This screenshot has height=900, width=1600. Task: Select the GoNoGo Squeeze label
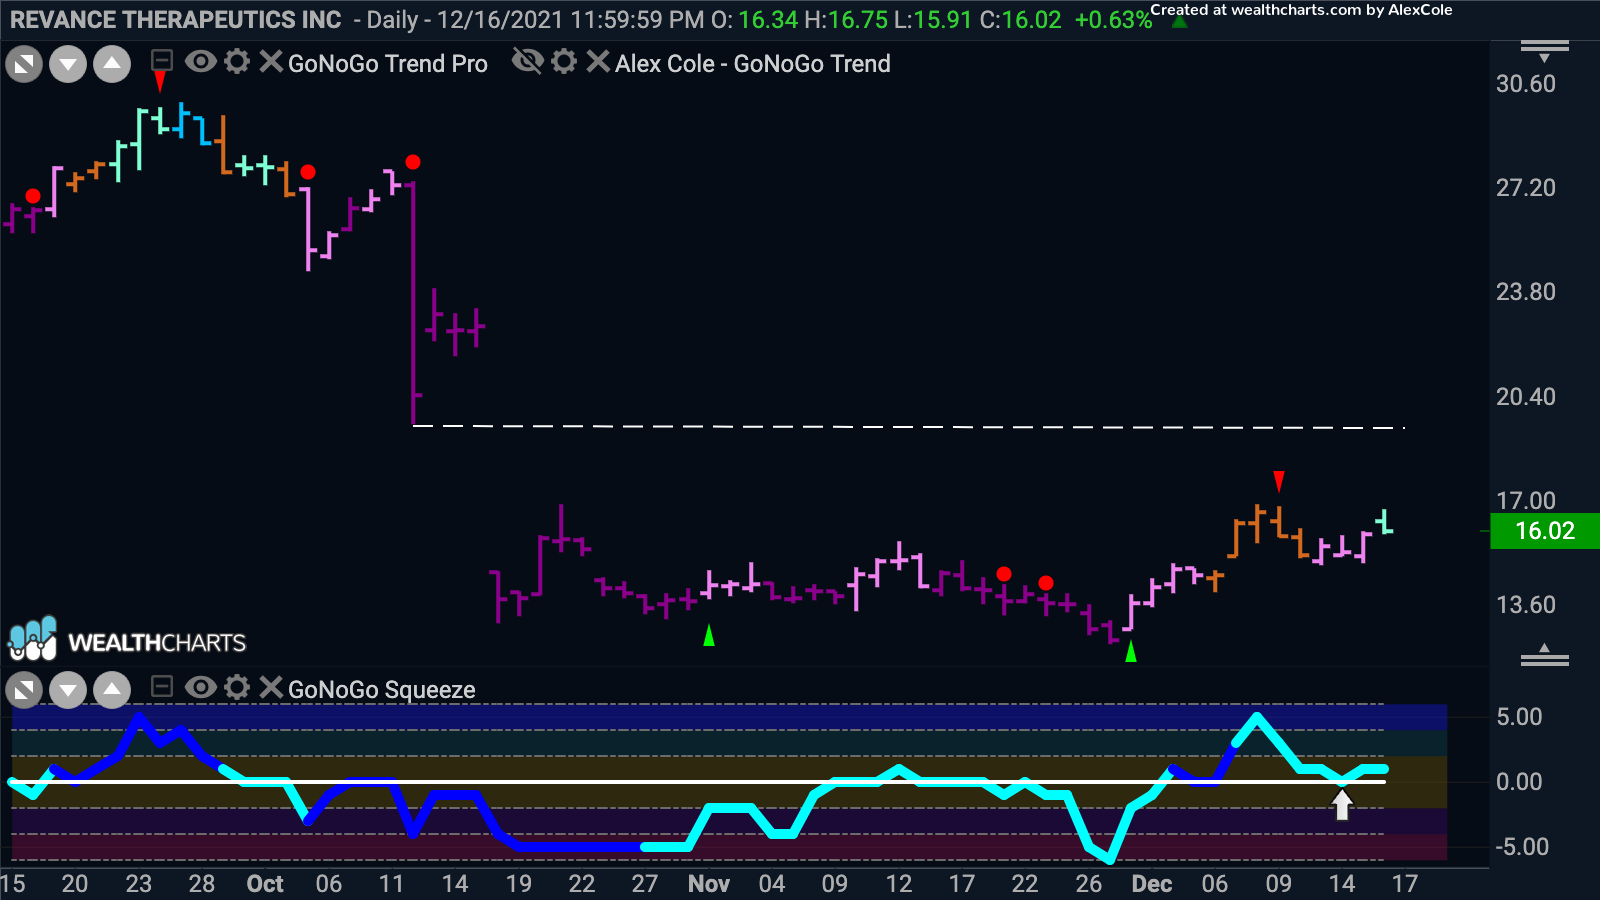click(x=382, y=690)
